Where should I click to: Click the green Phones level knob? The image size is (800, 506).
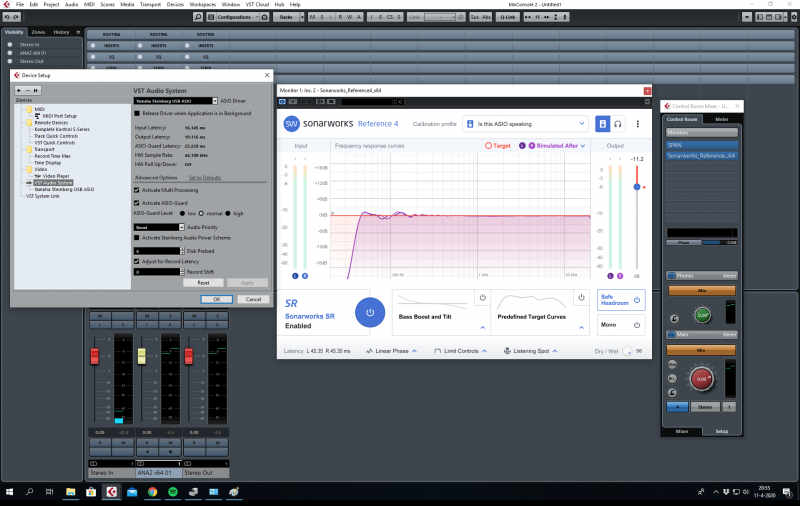(702, 315)
